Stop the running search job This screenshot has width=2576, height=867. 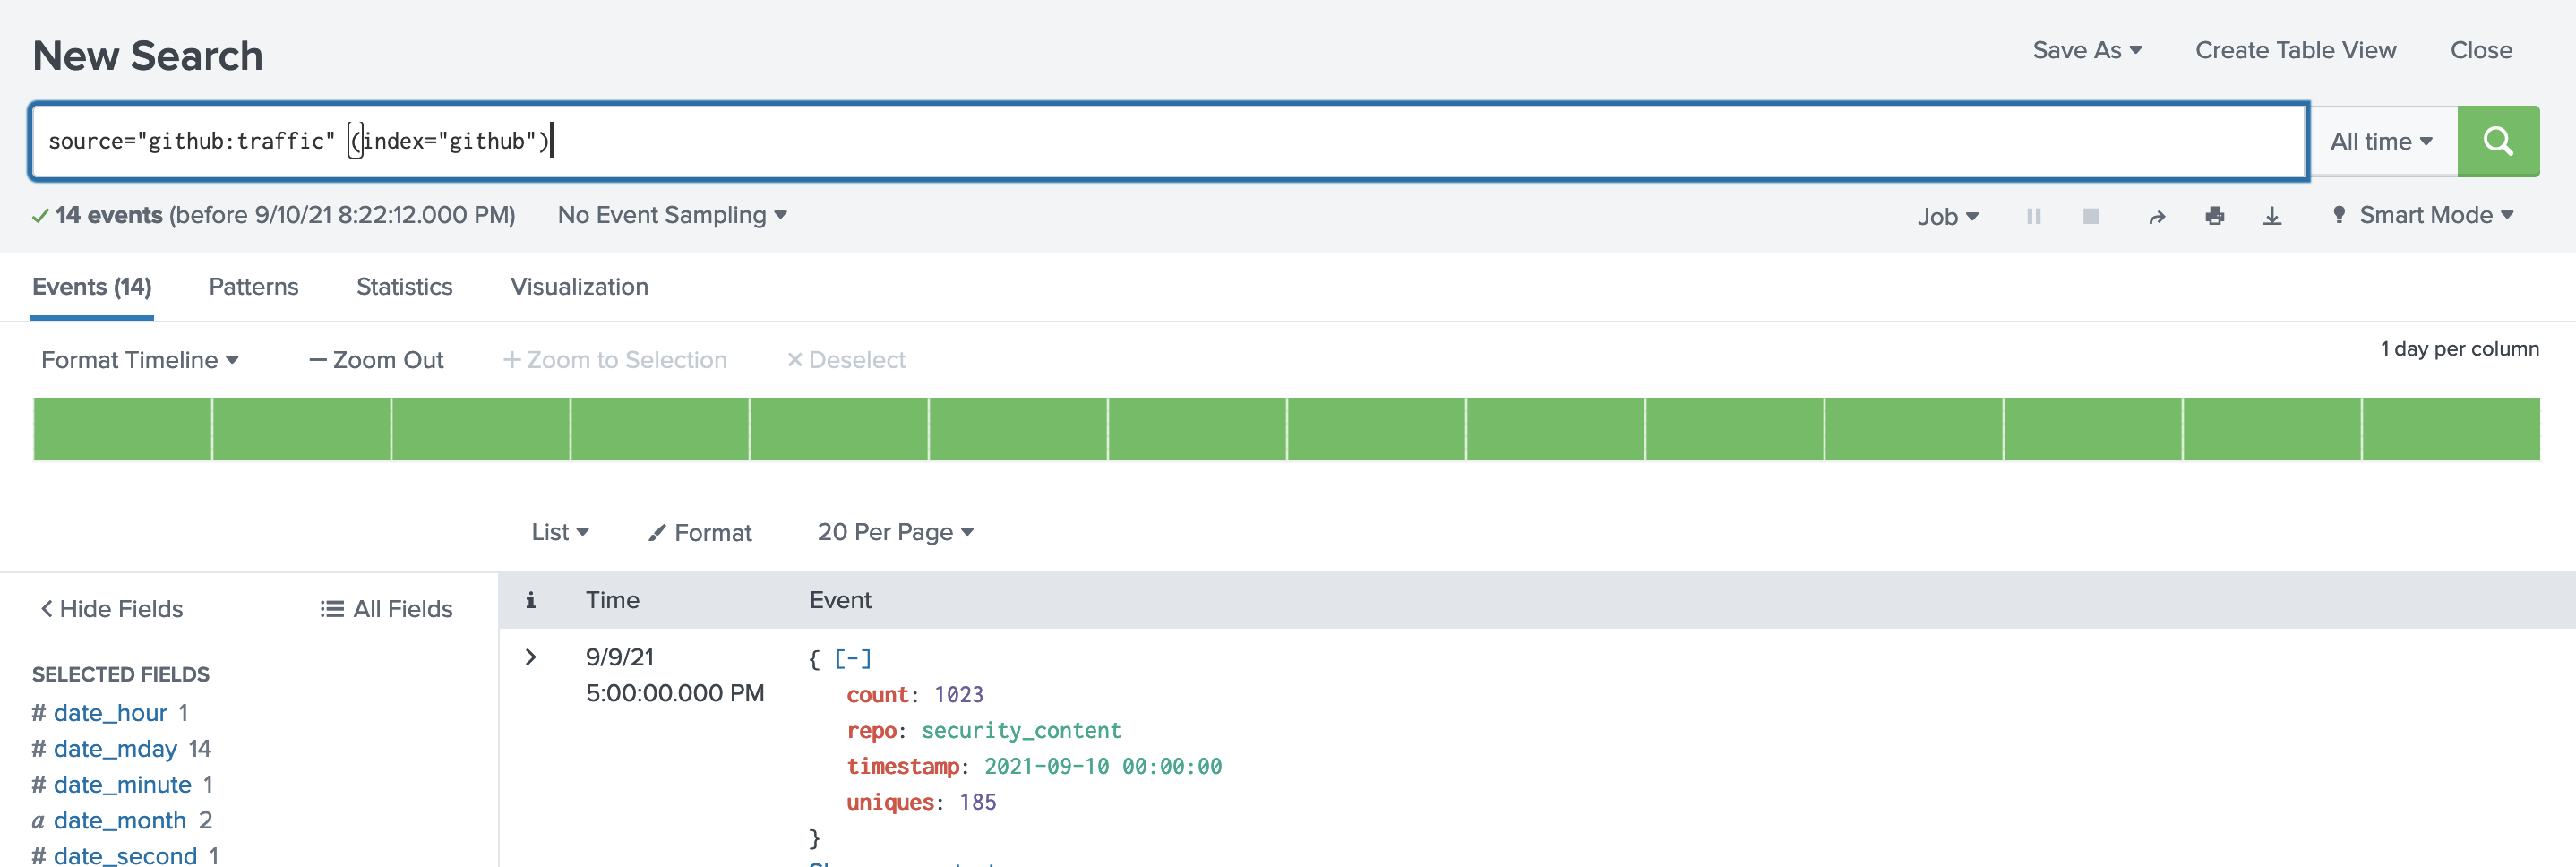coord(2090,216)
